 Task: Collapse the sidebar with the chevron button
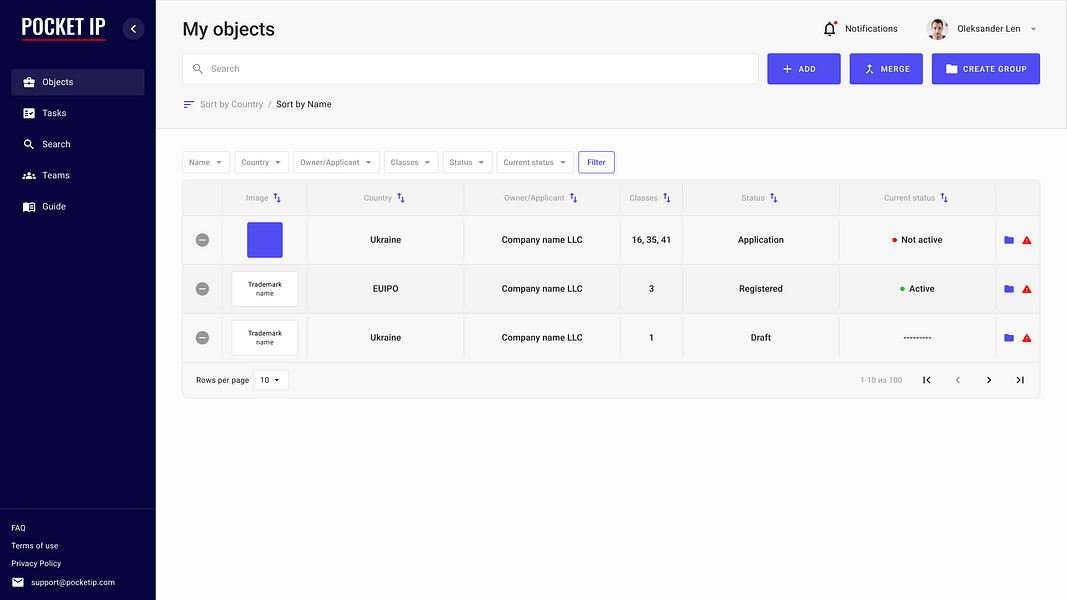[x=133, y=29]
